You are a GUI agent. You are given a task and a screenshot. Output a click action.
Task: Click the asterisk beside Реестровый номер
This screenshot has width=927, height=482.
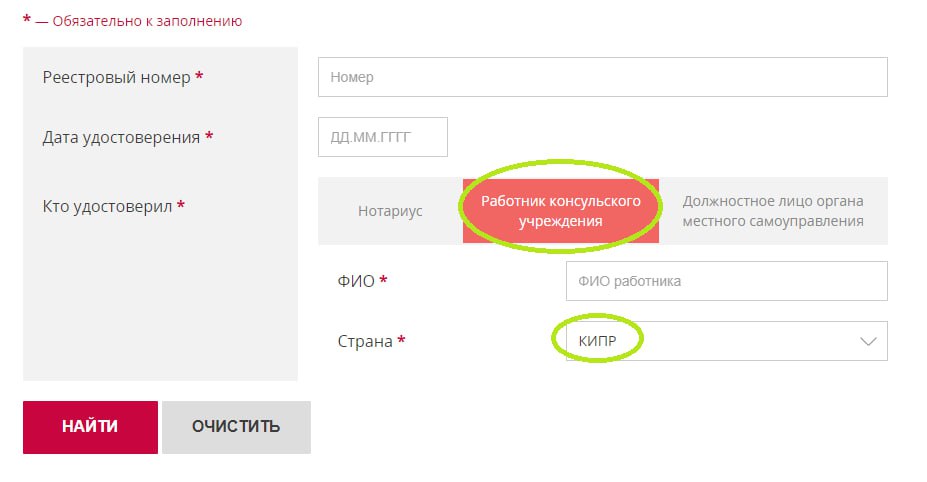click(199, 76)
